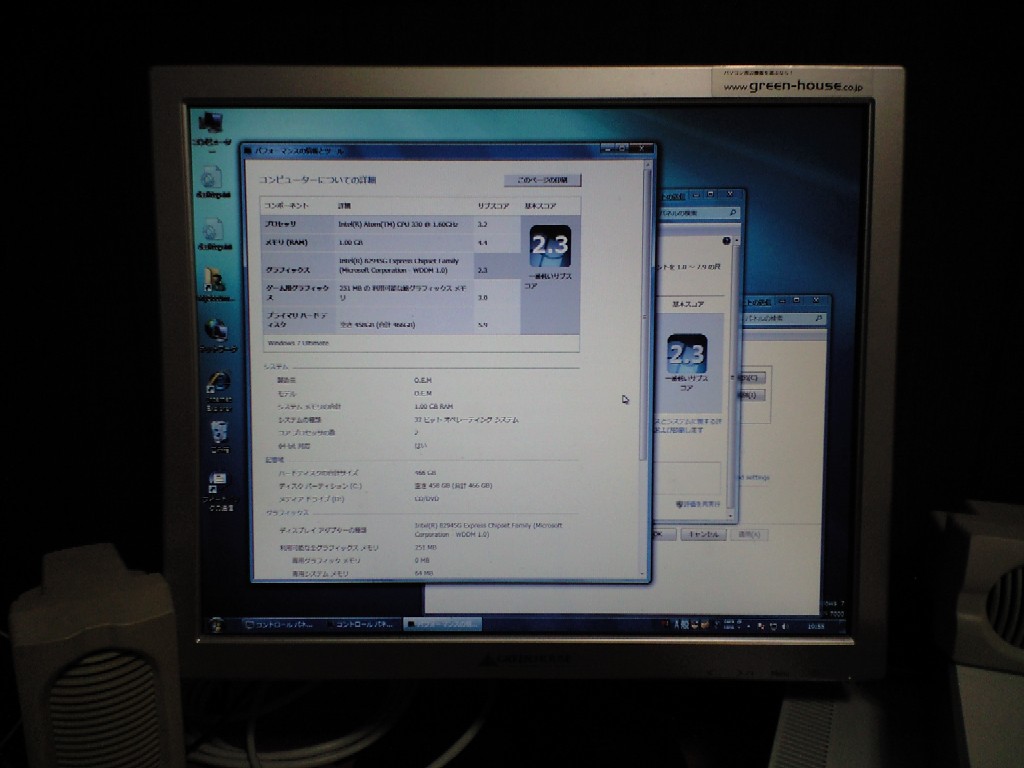The width and height of the screenshot is (1024, 768).
Task: Click the 10:55 clock in the taskbar
Action: click(816, 626)
